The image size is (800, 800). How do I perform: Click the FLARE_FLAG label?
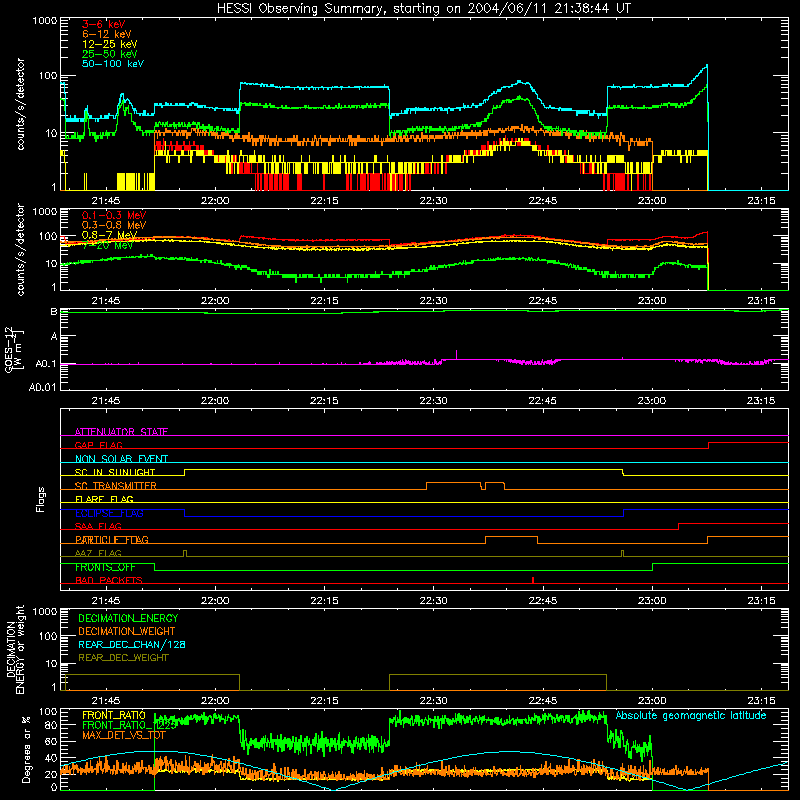[x=104, y=499]
